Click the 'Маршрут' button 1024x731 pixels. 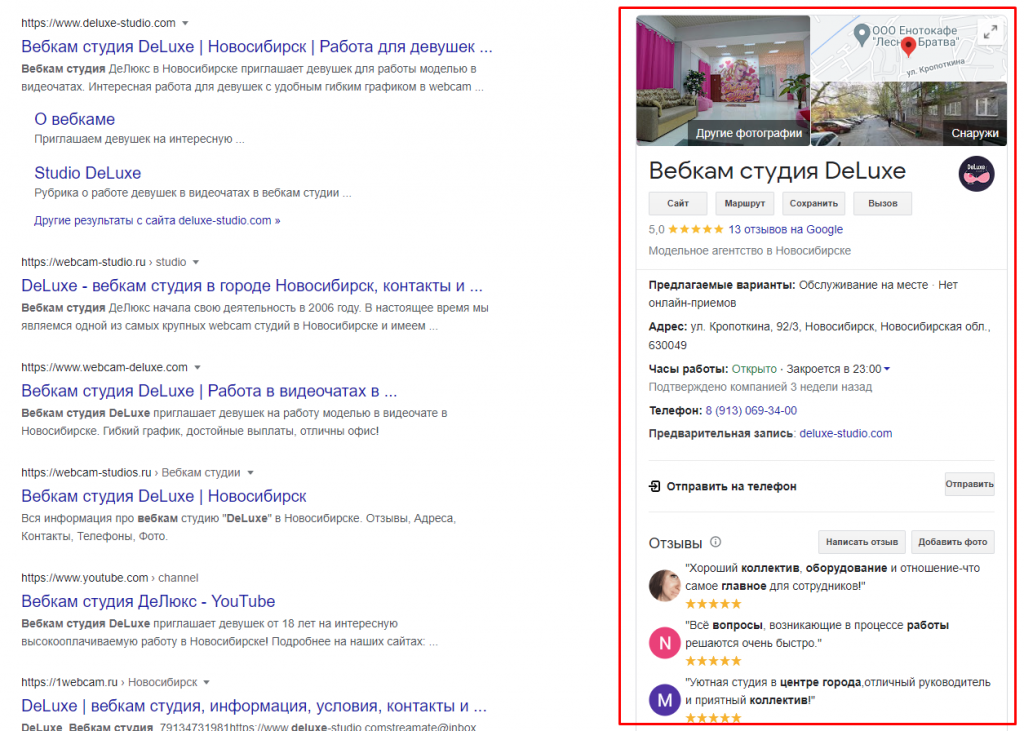744,203
